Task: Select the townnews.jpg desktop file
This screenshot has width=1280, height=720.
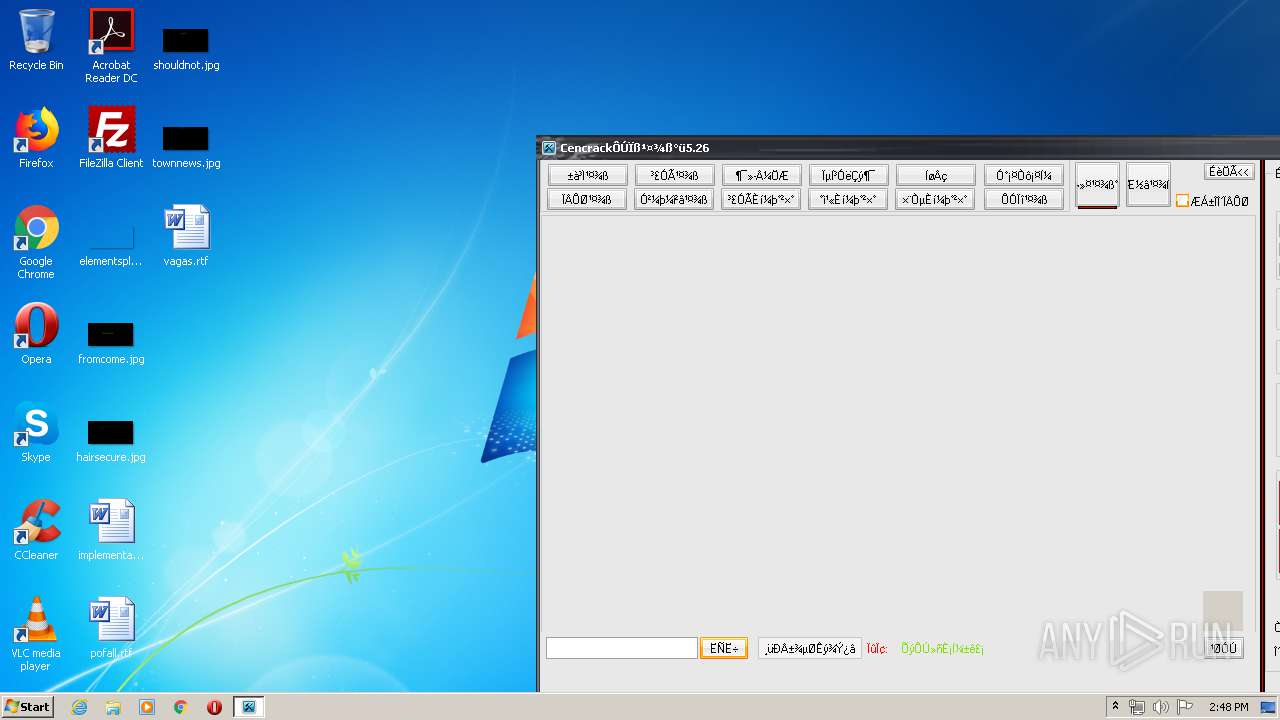Action: pos(186,146)
